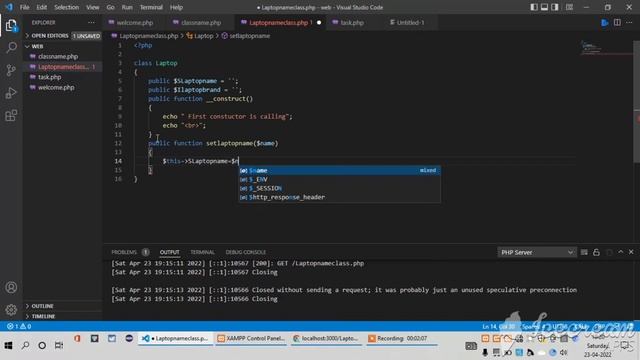Open the Edit menu
Screen dimensions: 640x360
click(x=42, y=7)
